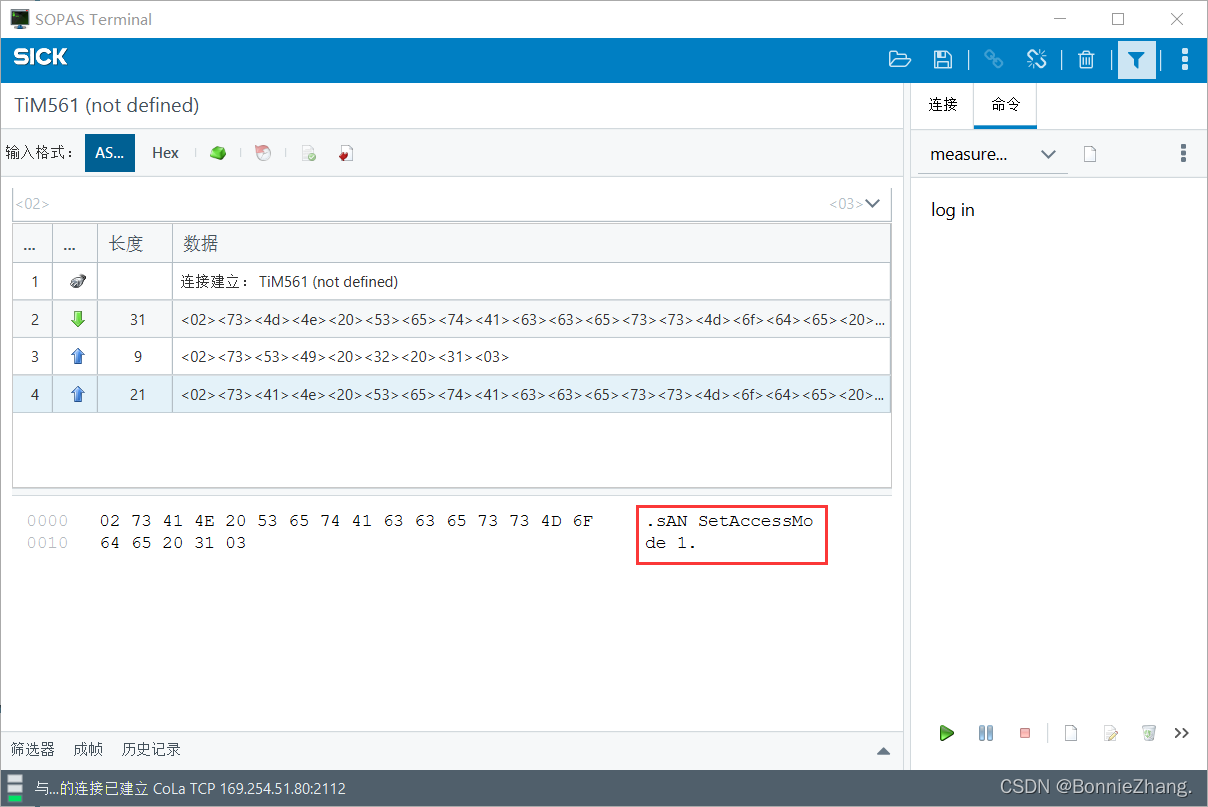This screenshot has height=807, width=1208.
Task: Click the 长度 column header
Action: (135, 243)
